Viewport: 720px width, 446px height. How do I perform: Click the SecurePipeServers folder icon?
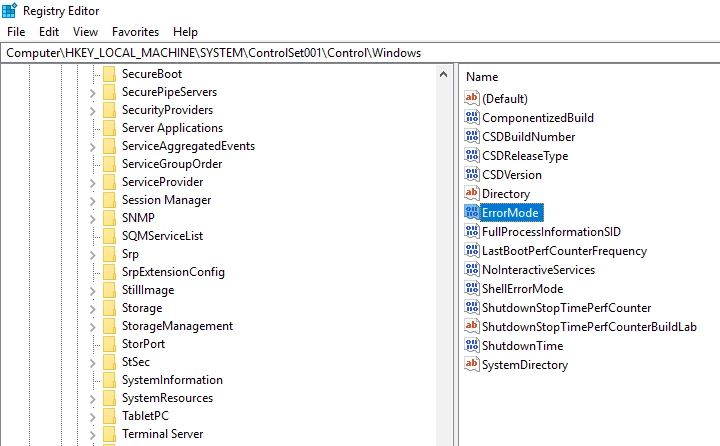pyautogui.click(x=110, y=92)
